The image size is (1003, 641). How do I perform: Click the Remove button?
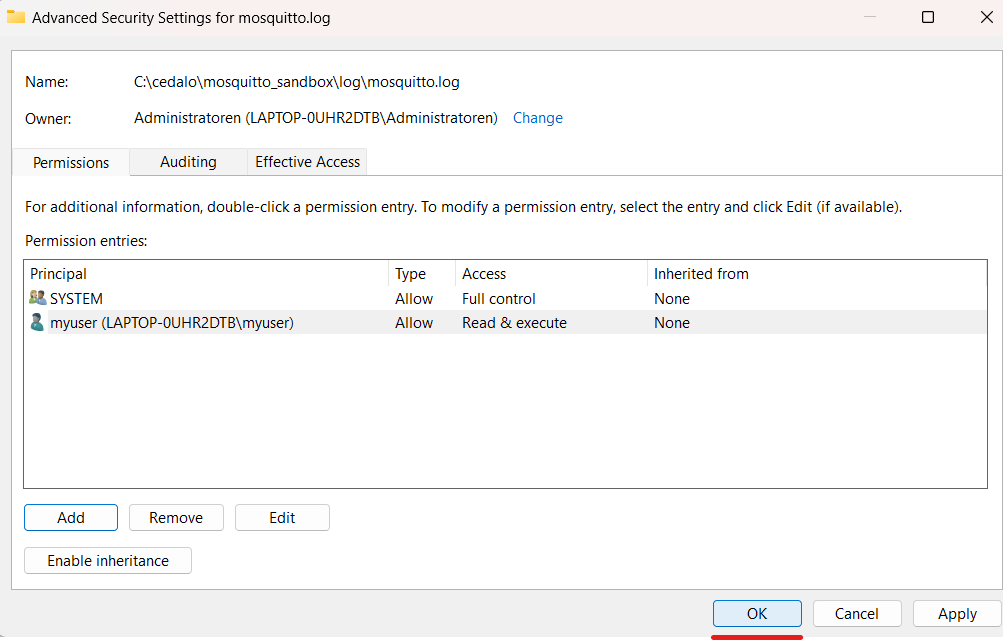(176, 517)
